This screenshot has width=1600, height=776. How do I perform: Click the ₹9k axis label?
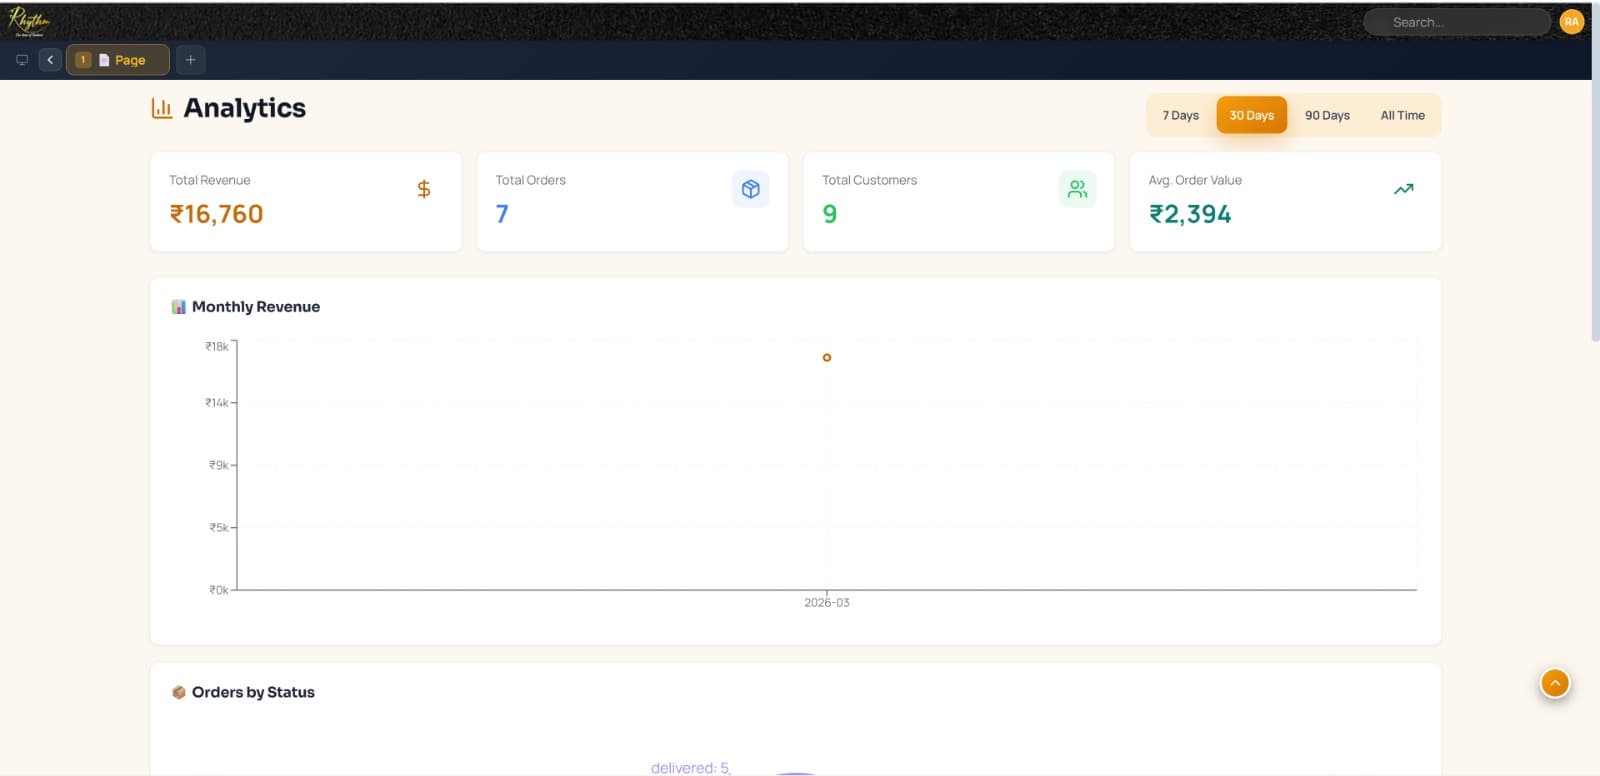(x=219, y=465)
